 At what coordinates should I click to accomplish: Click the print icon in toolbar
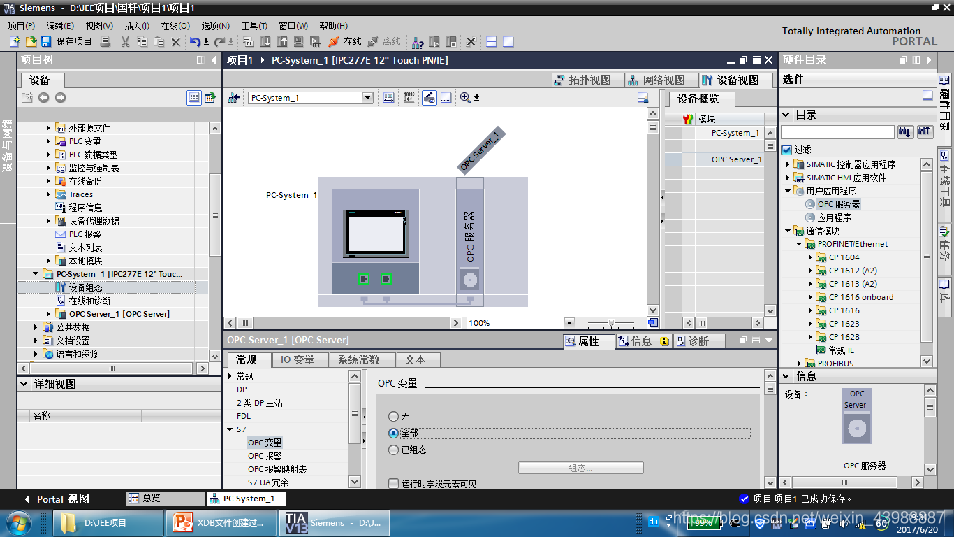(105, 42)
